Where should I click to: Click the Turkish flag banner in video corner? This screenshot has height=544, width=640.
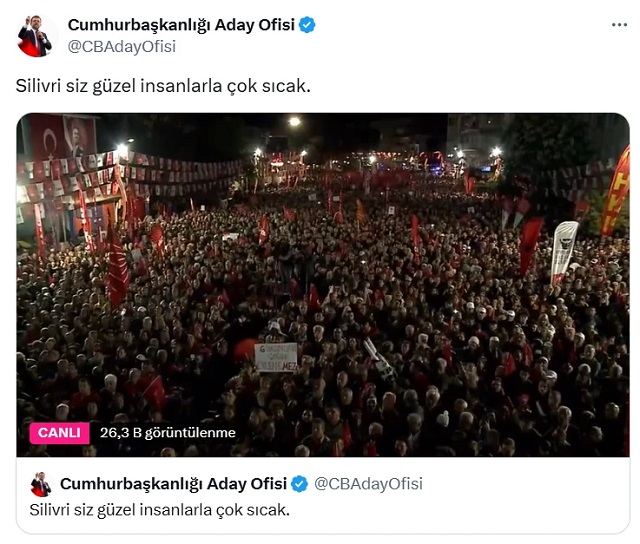48,137
